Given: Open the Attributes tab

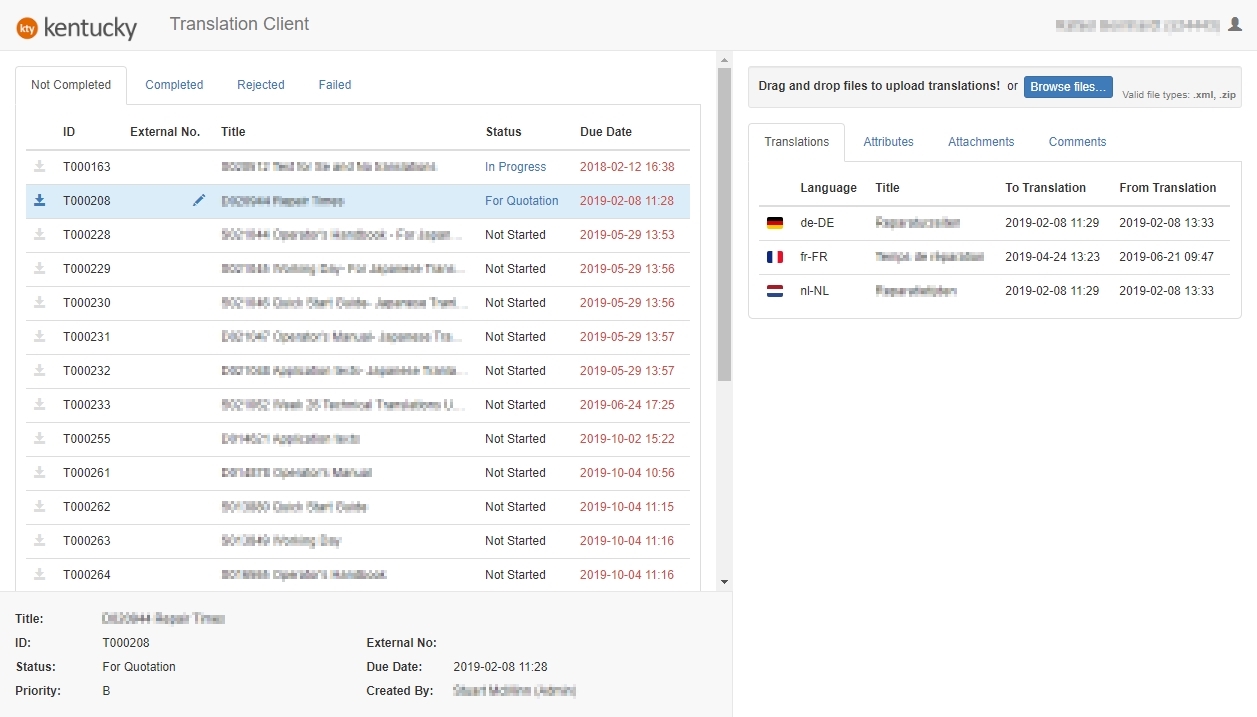Looking at the screenshot, I should pos(888,142).
